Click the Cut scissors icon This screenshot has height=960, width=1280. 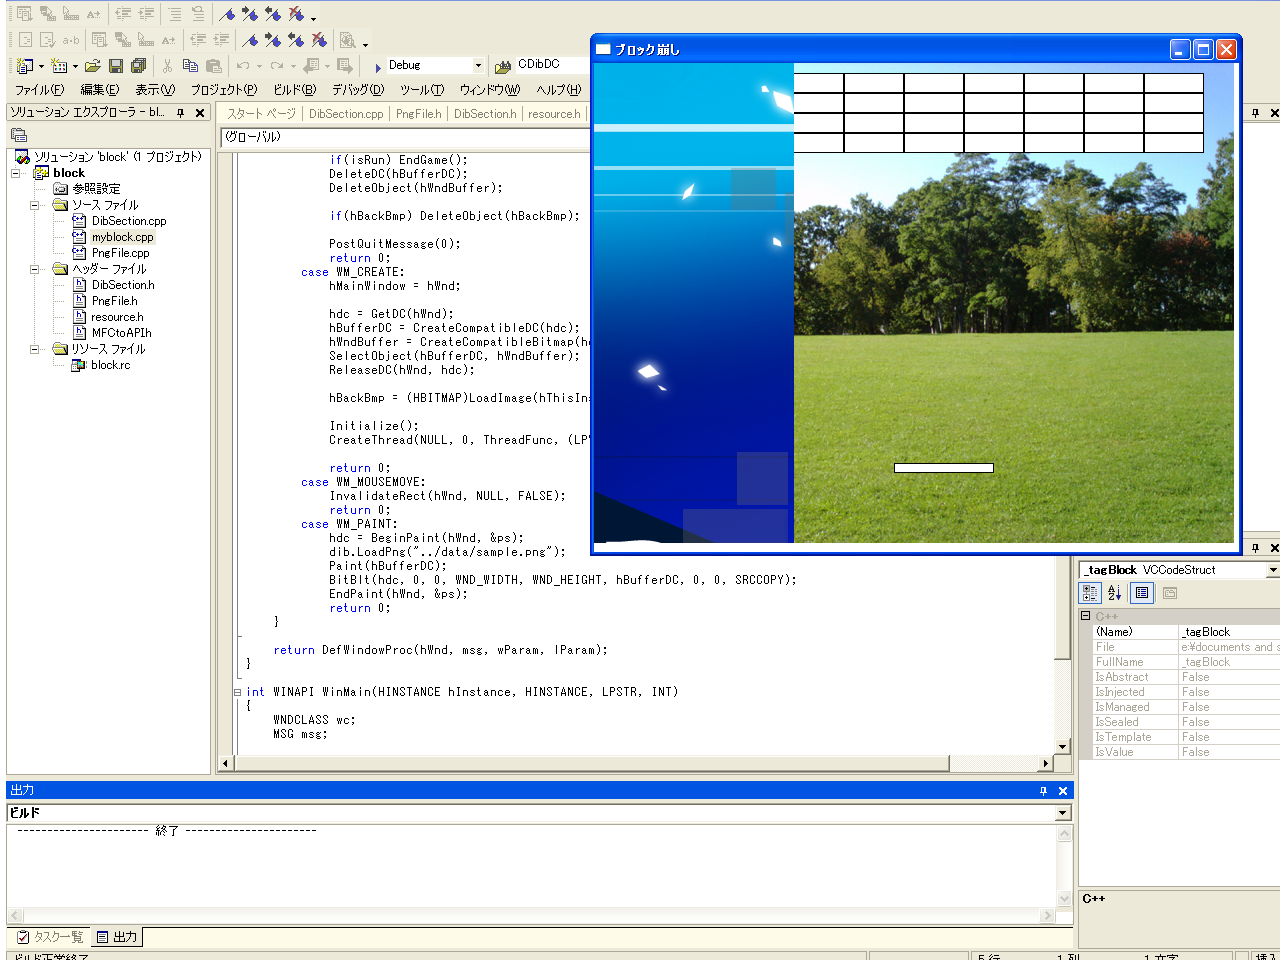point(167,66)
